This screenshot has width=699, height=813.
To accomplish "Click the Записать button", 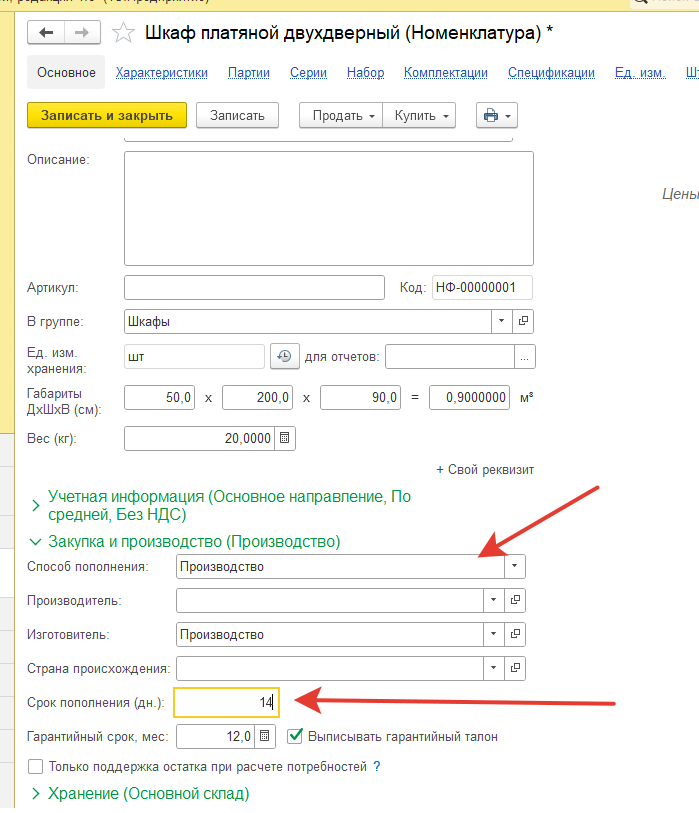I will pos(237,115).
